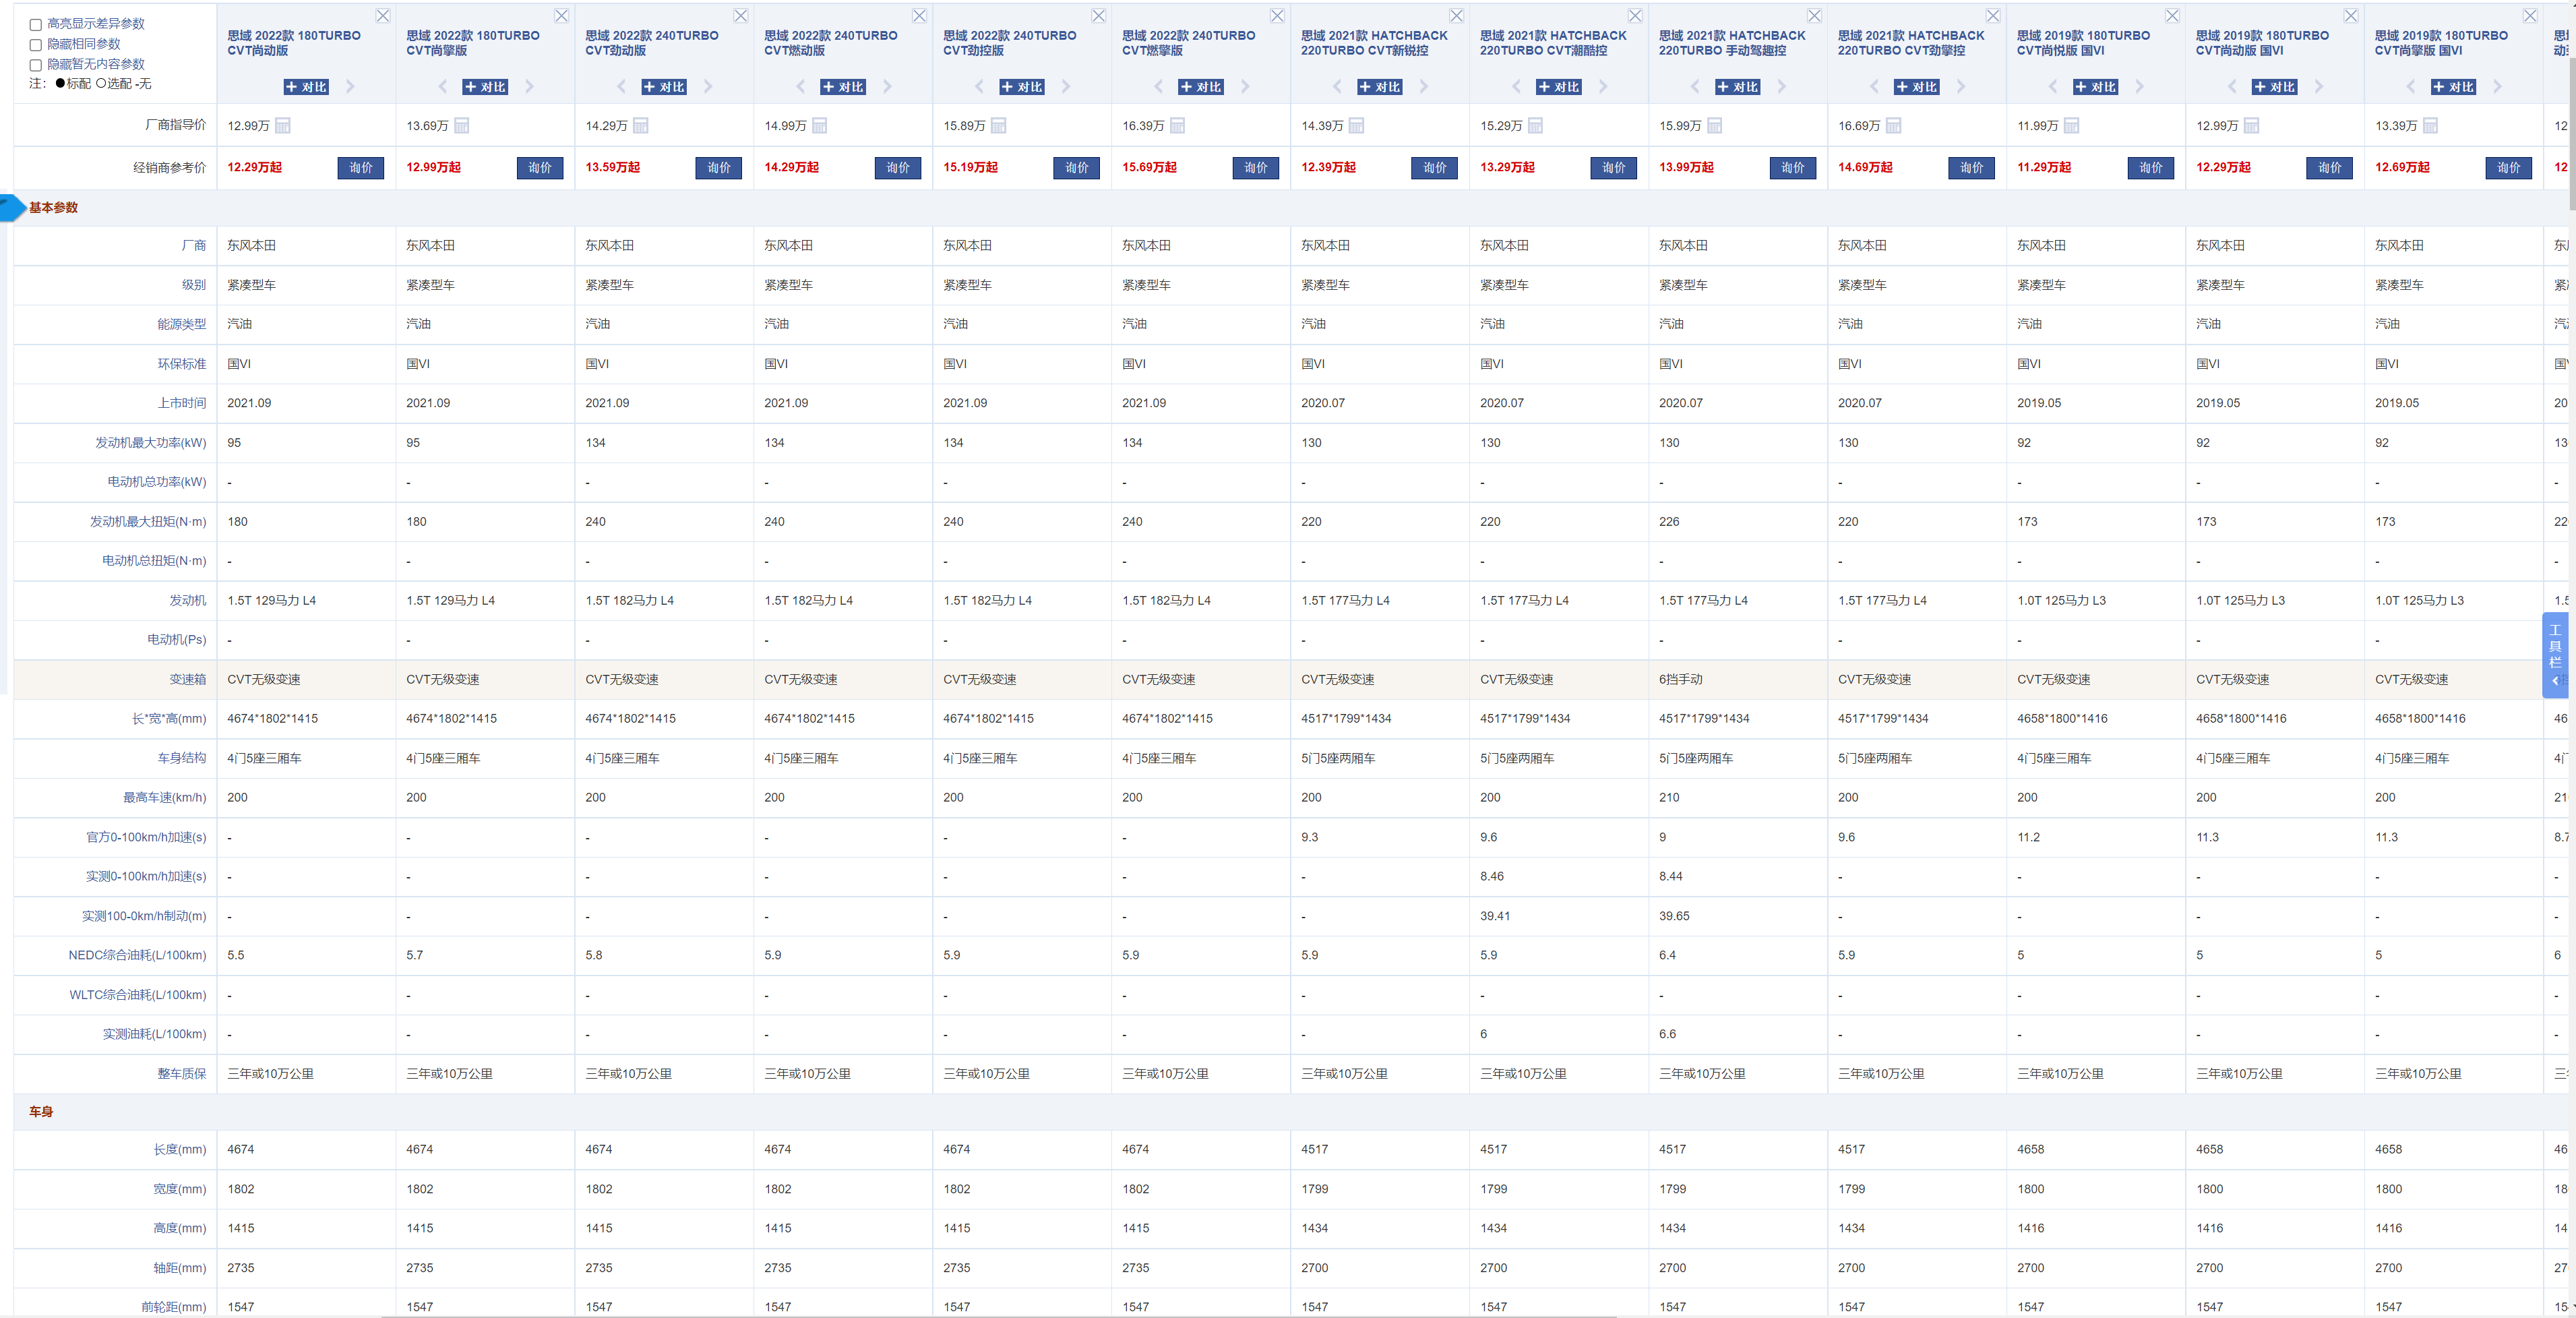Open the NEDC综合油耗(L/100km) label
Viewport: 2576px width, 1318px height.
137,956
